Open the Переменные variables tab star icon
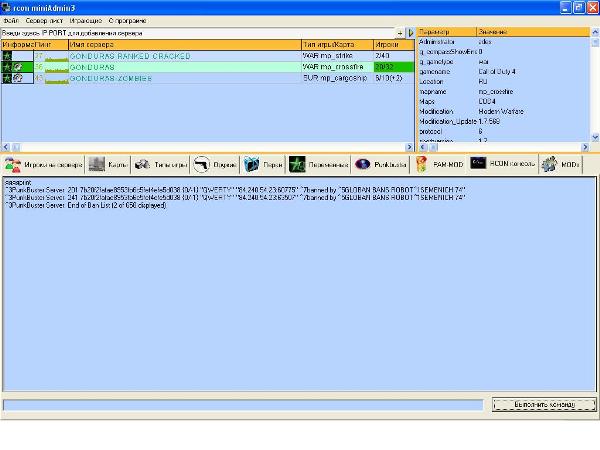The height and width of the screenshot is (450, 600). 297,165
